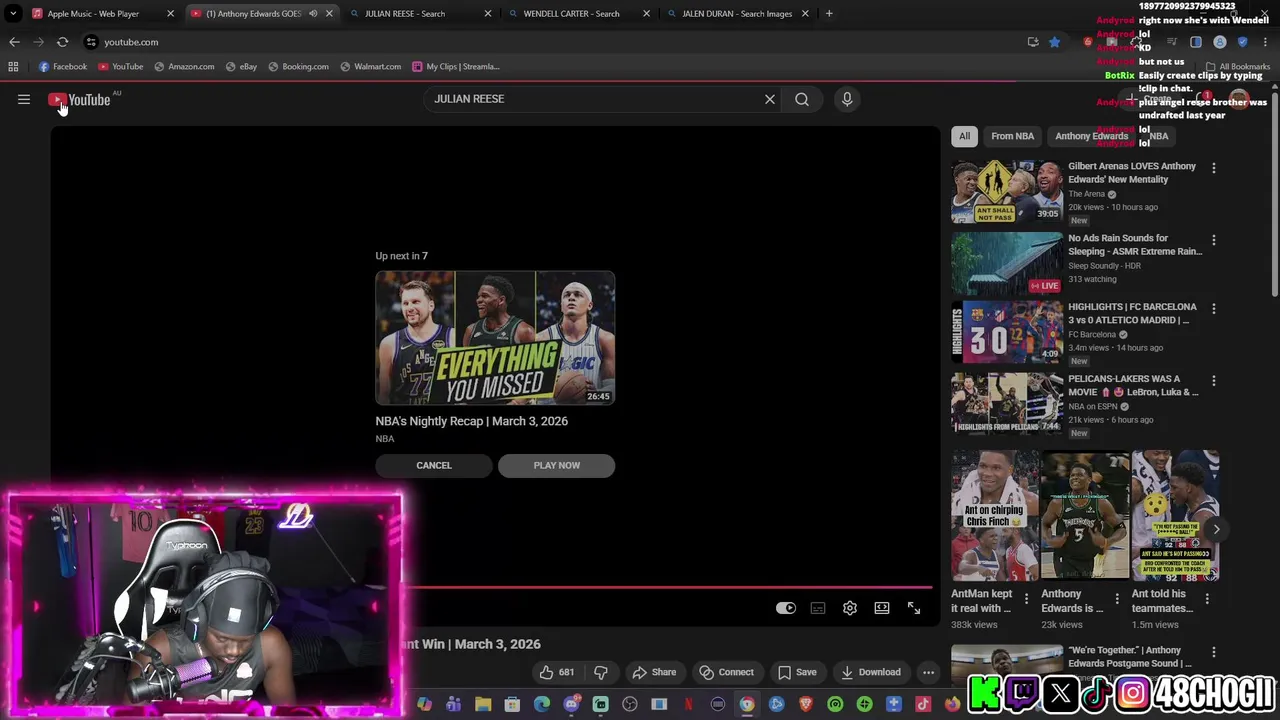Viewport: 1280px width, 720px height.
Task: Open Gilbert Arenas video thumbnail
Action: pos(1007,190)
